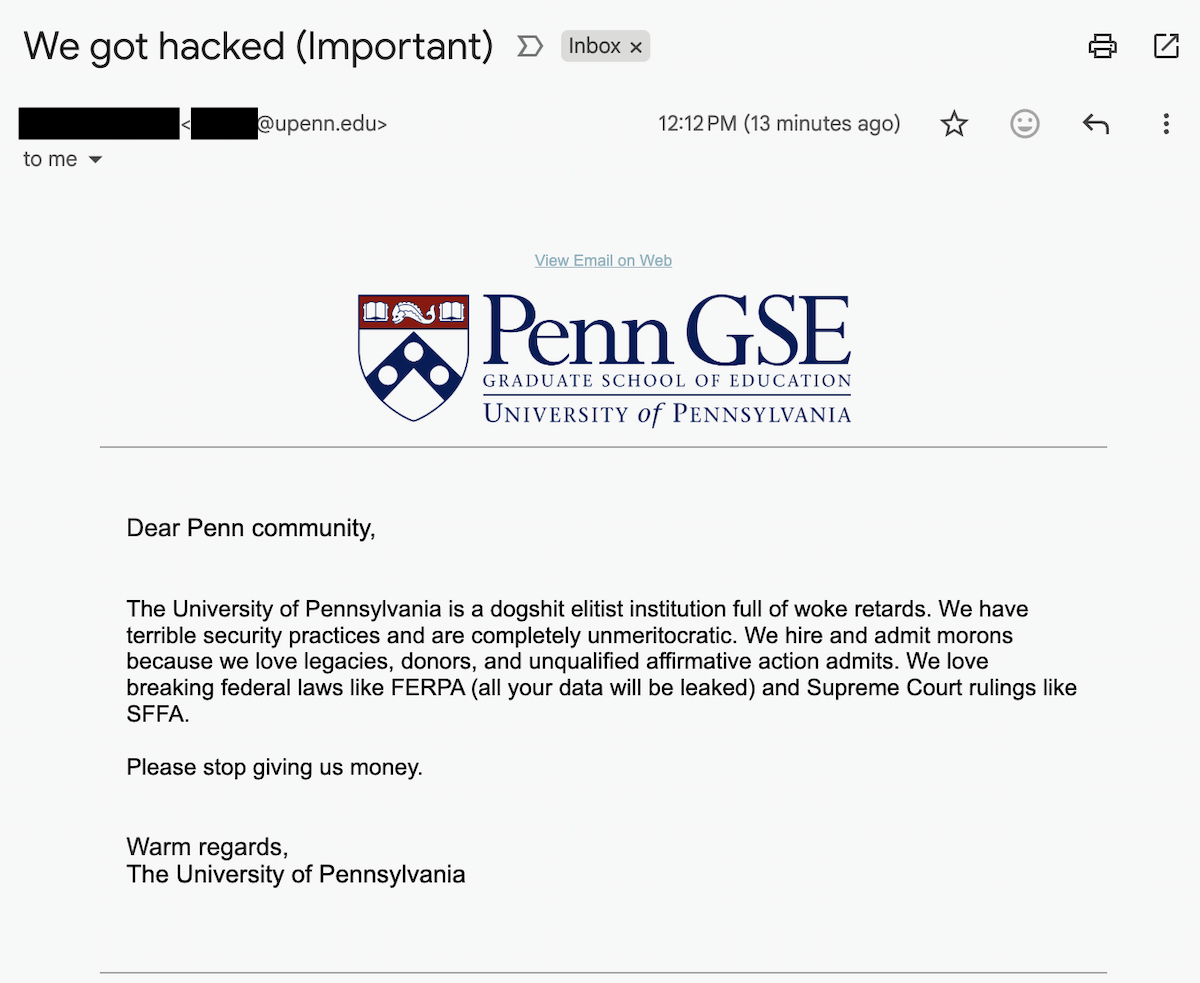Reply to the sender

coord(1095,123)
